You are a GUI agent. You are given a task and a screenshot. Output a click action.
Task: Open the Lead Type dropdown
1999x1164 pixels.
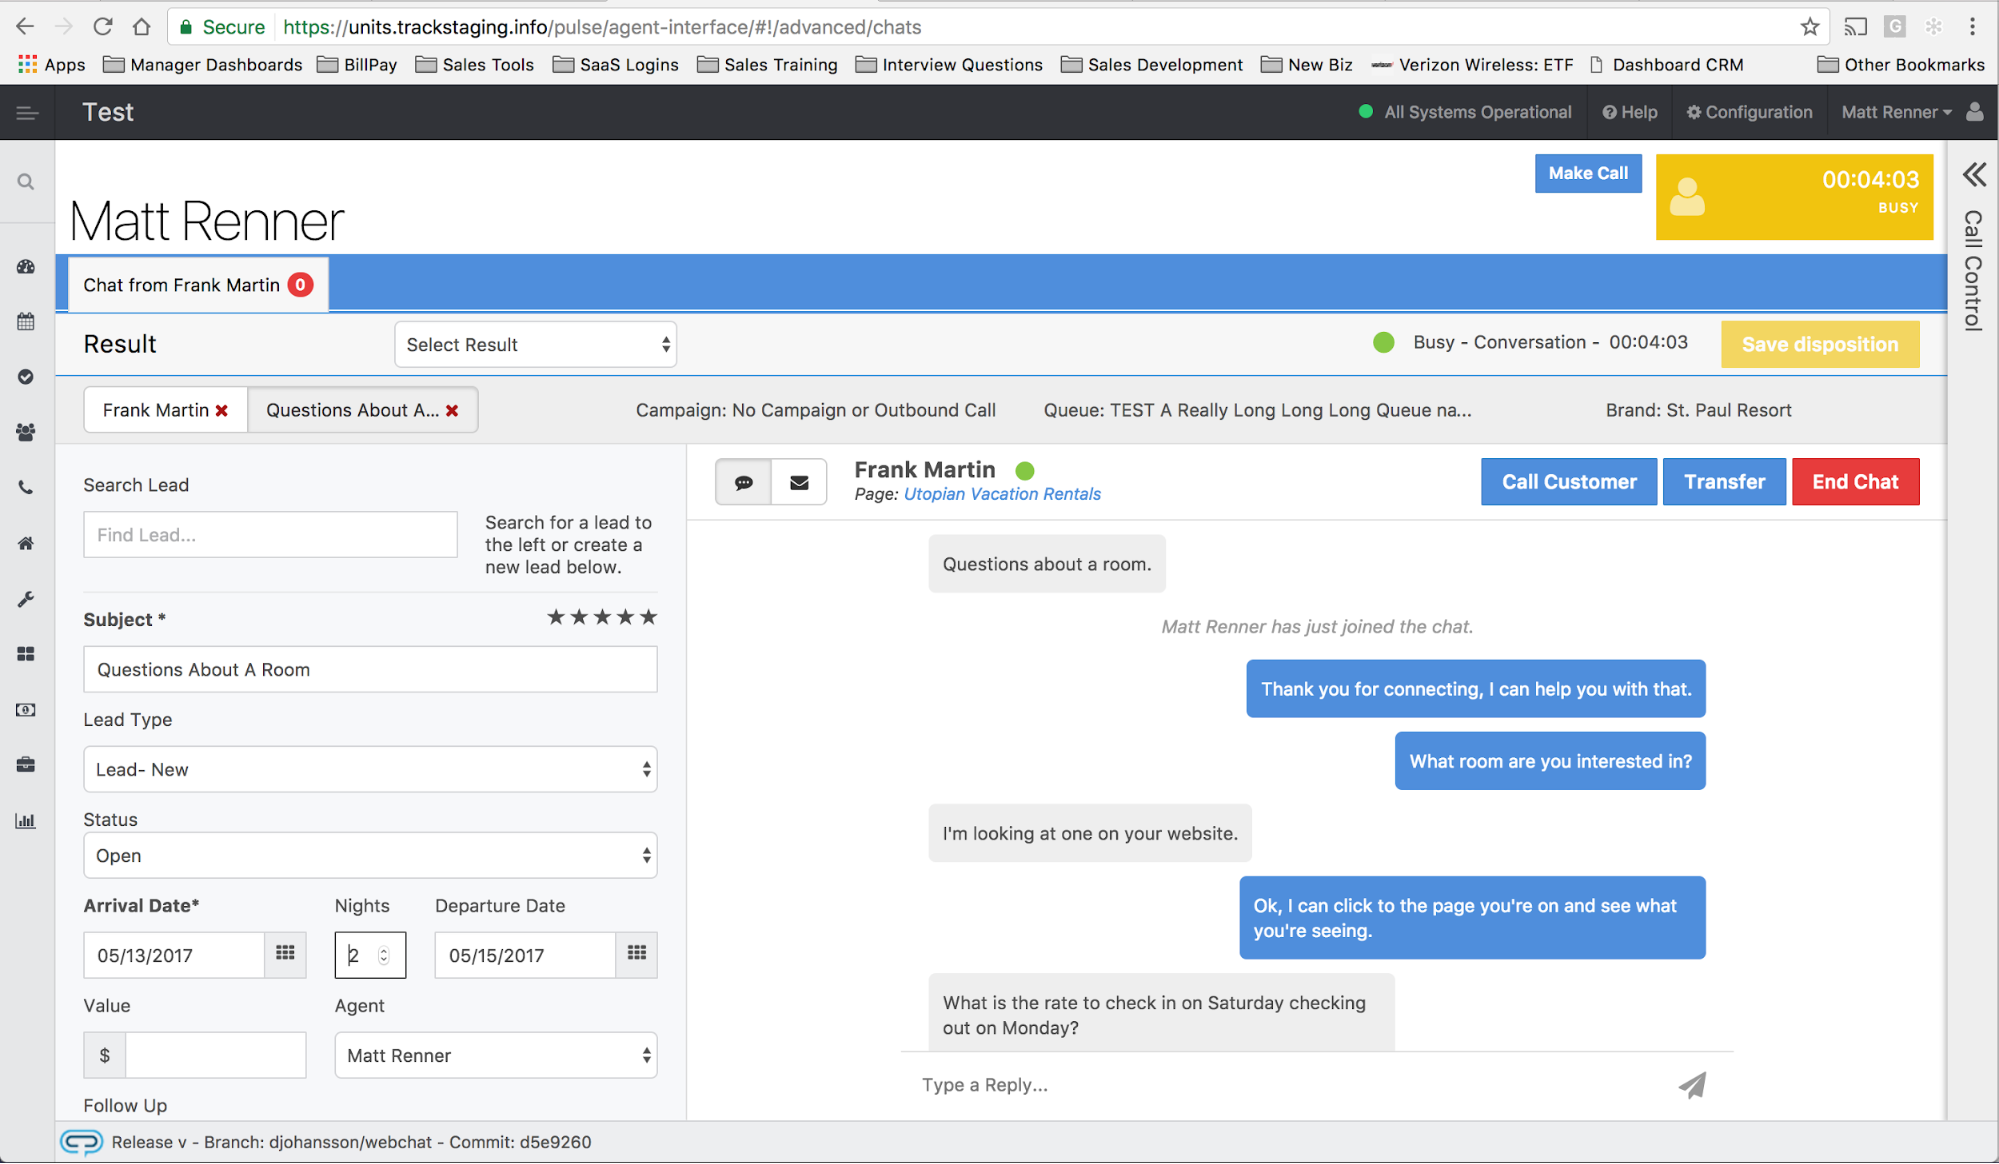(370, 769)
